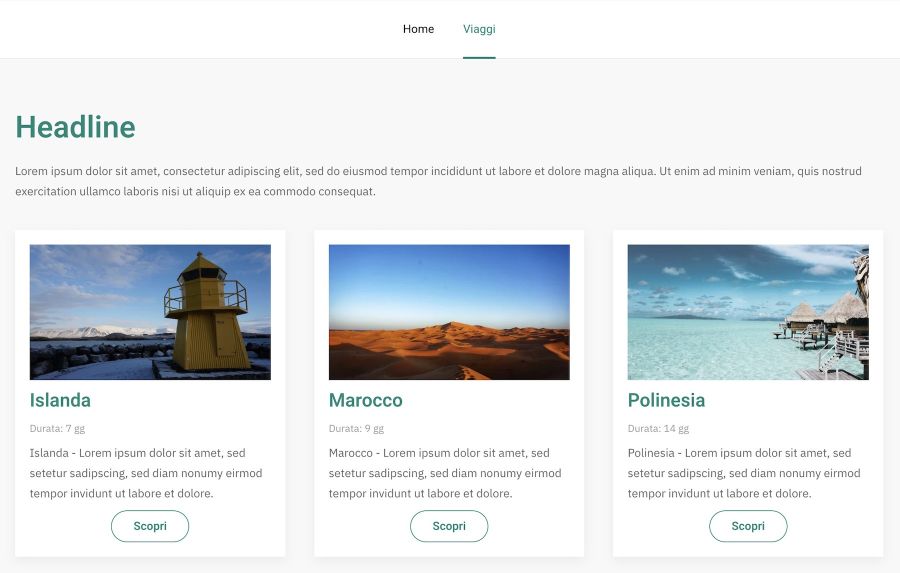Click the yellow lighthouse in Islanda photo
900x573 pixels.
(x=207, y=312)
